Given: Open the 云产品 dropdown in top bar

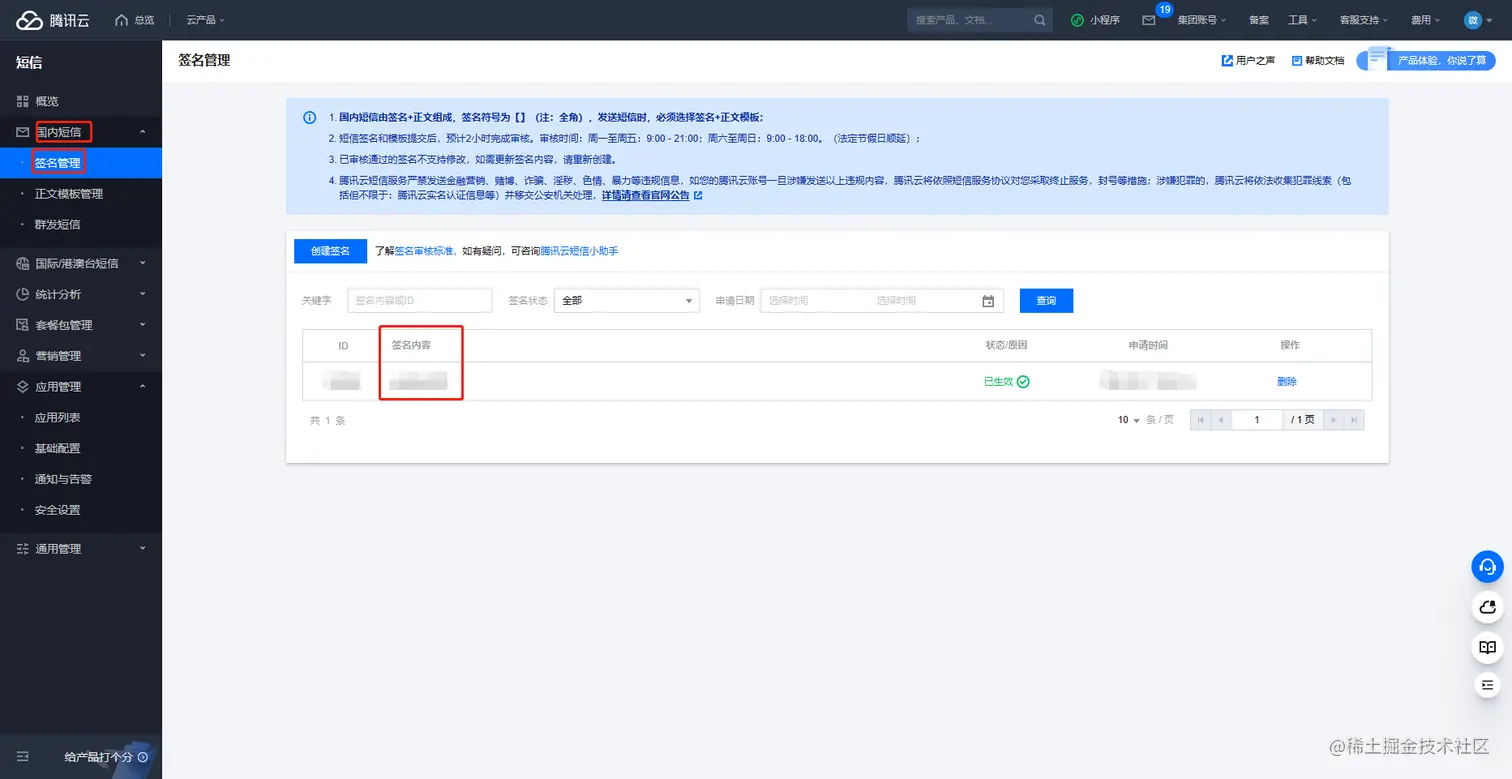Looking at the screenshot, I should tap(205, 20).
